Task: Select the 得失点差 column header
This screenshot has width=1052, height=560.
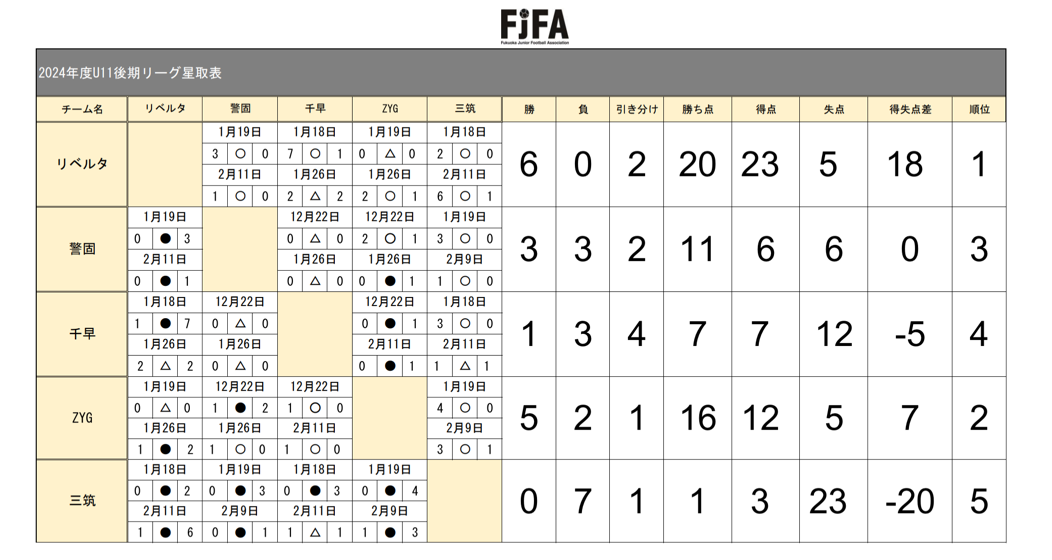Action: pos(910,109)
